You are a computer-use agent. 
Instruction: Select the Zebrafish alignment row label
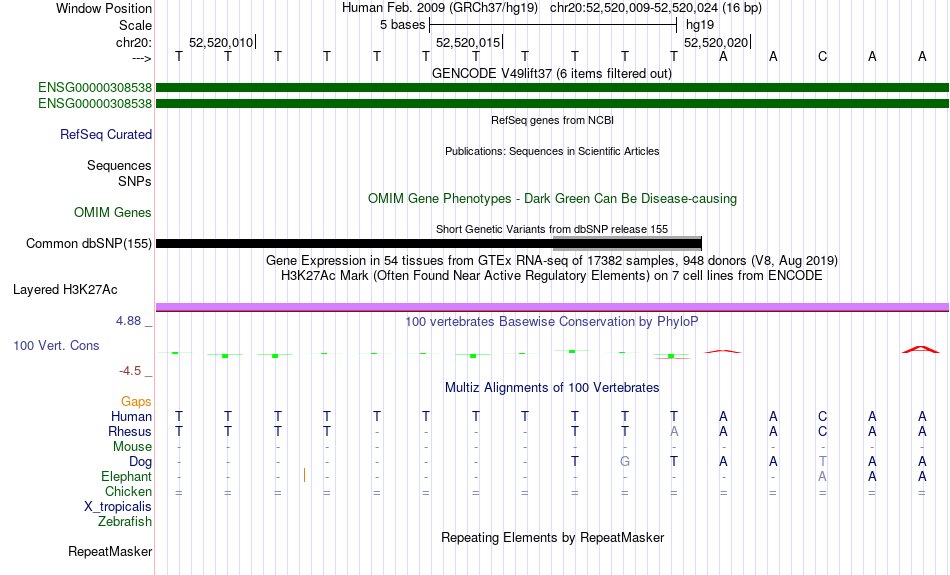point(125,521)
